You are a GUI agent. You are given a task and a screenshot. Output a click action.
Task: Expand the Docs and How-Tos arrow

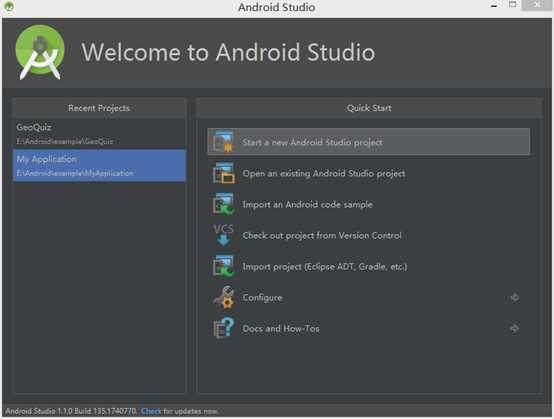pos(514,329)
